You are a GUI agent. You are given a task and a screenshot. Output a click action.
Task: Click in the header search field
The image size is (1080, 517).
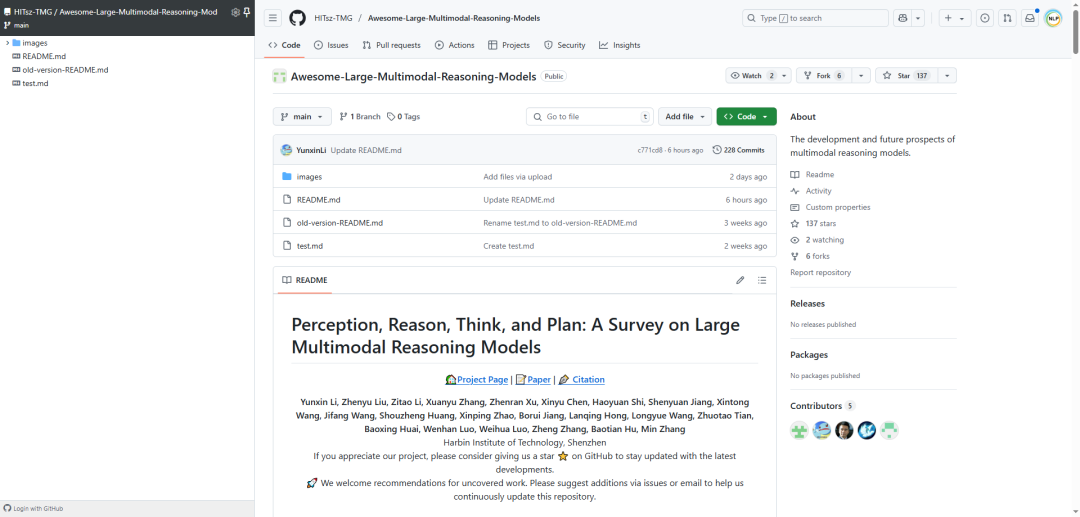coord(816,18)
